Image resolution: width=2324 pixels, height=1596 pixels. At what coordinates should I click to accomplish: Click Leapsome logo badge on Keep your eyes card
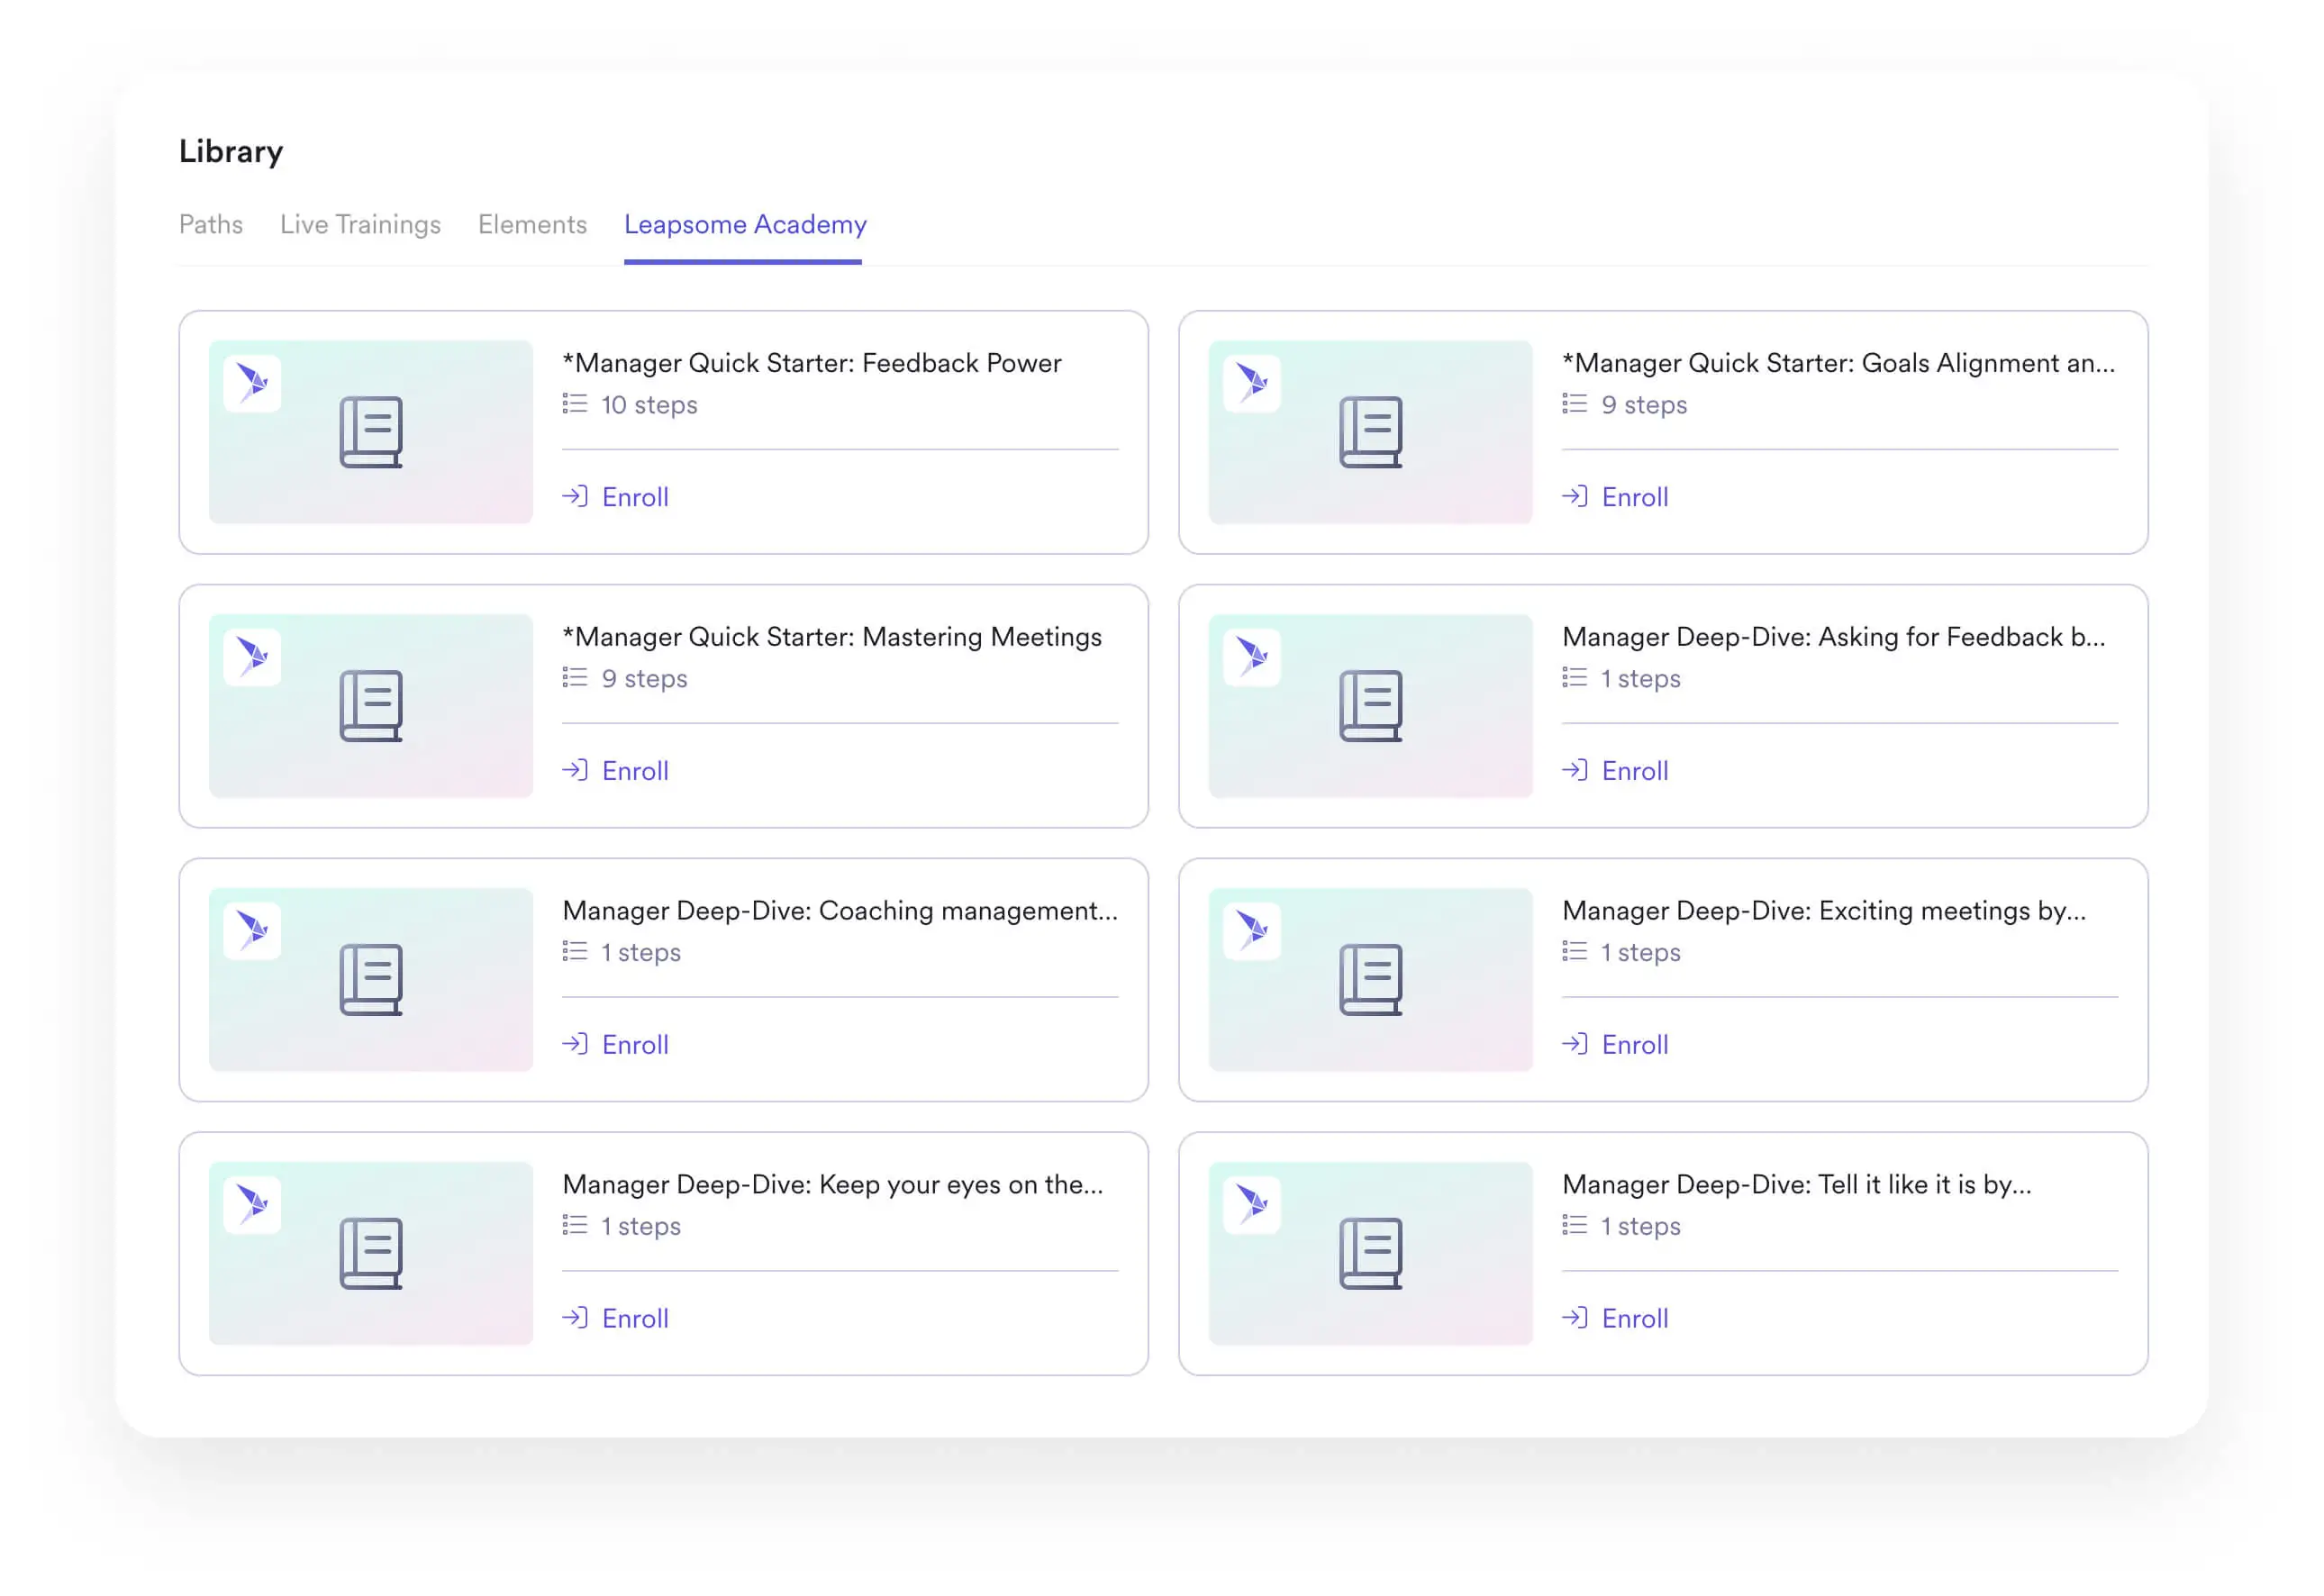[x=252, y=1205]
